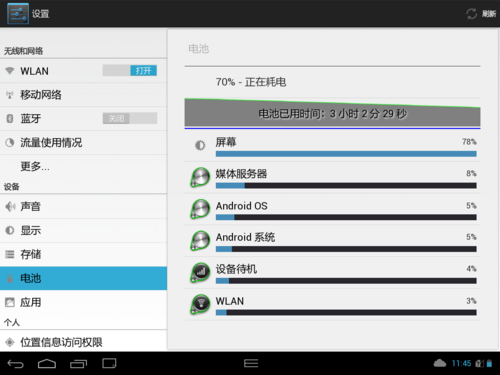This screenshot has width=500, height=375.
Task: Click the Bluetooth icon beside 蓝牙
Action: pyautogui.click(x=10, y=118)
